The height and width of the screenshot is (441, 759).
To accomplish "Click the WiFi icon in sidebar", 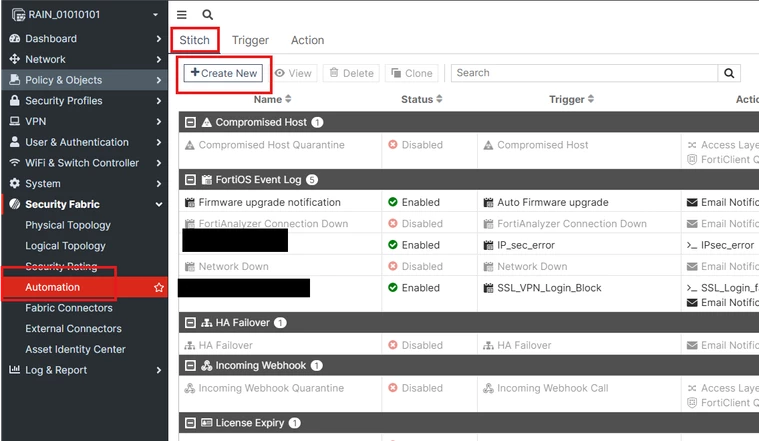I will click(15, 163).
